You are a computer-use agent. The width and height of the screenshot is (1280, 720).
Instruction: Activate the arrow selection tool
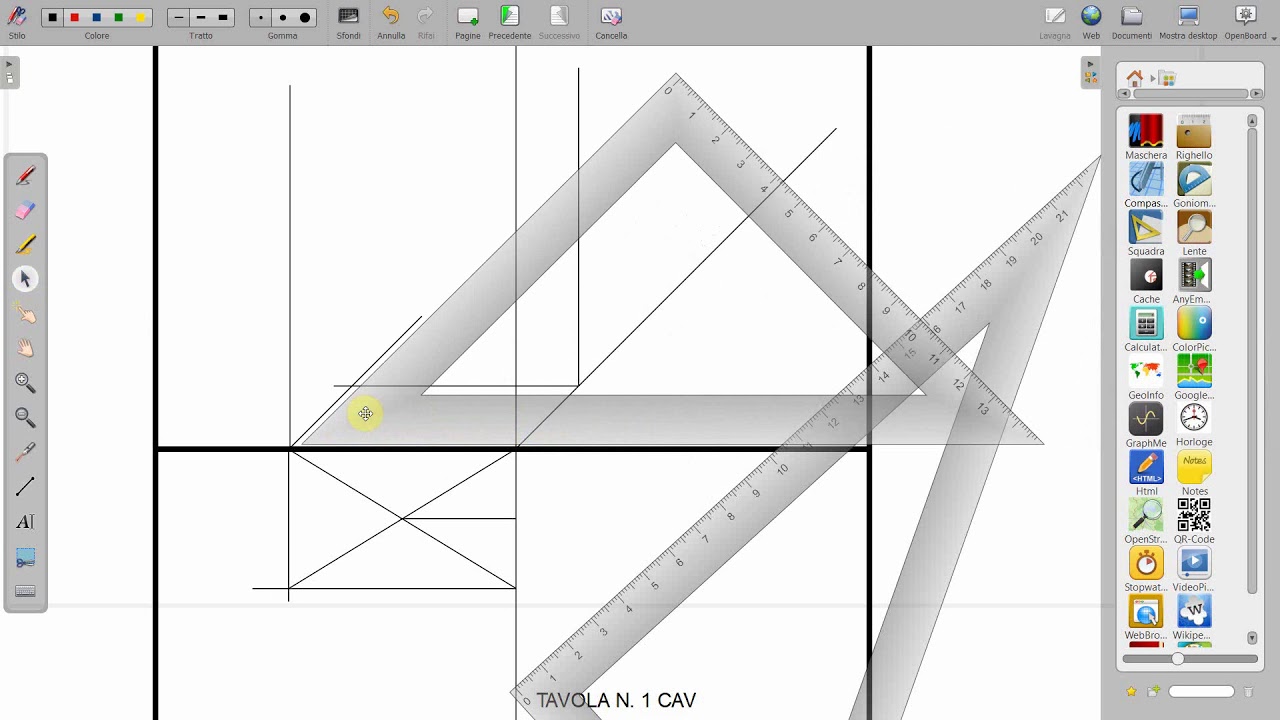coord(26,279)
